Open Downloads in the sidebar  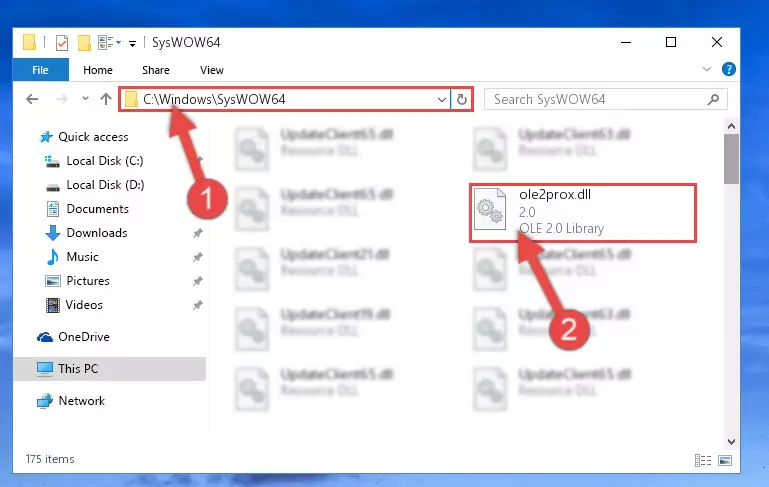[97, 233]
